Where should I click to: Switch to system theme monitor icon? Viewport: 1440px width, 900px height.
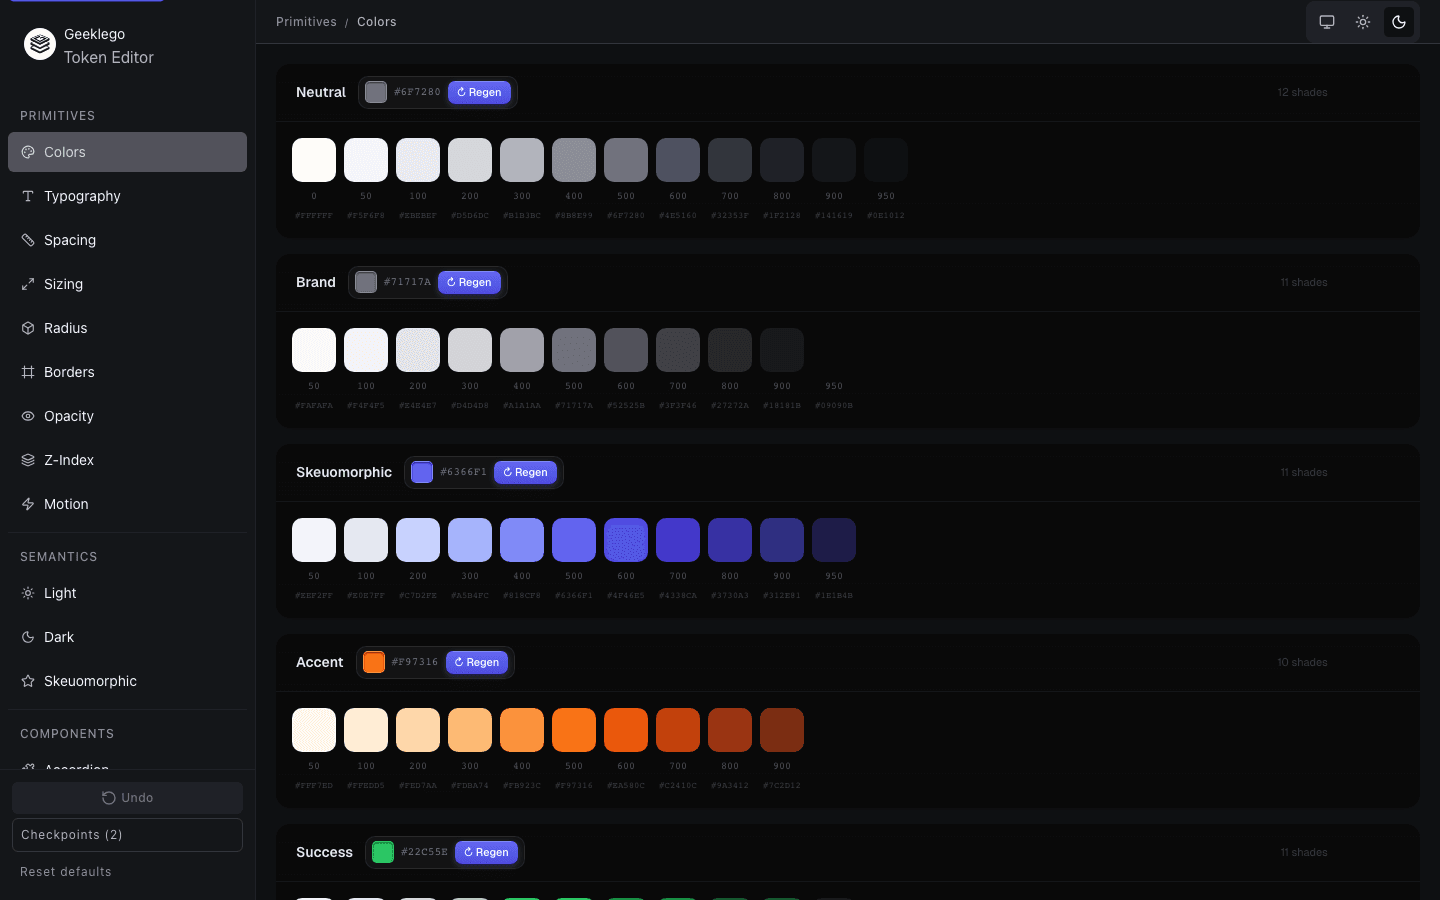(x=1327, y=22)
